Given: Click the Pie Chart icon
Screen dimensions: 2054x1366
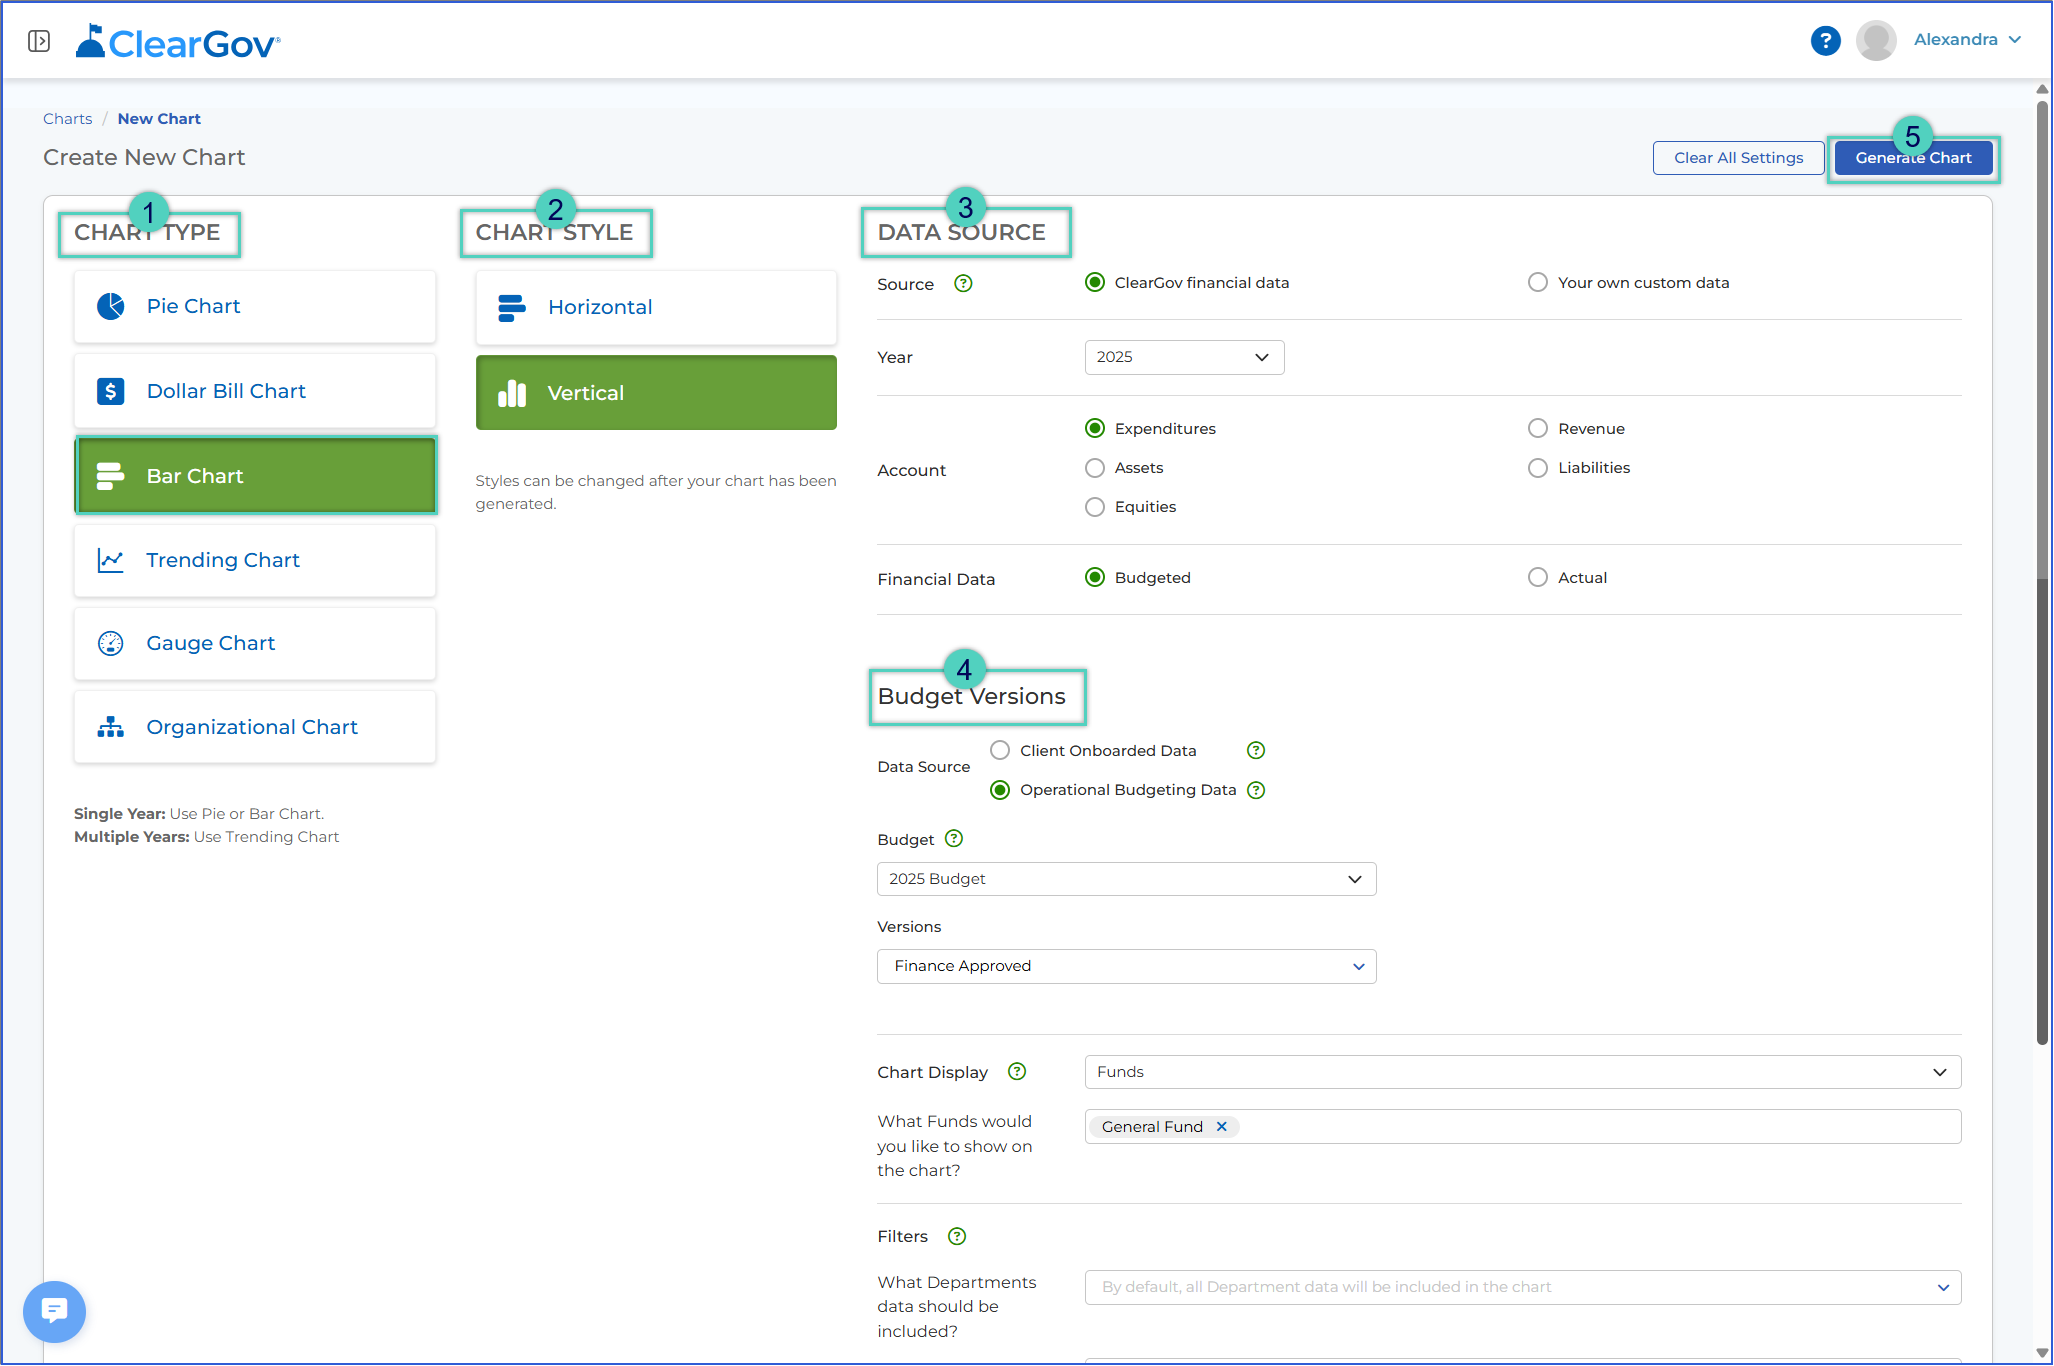Looking at the screenshot, I should pos(111,306).
